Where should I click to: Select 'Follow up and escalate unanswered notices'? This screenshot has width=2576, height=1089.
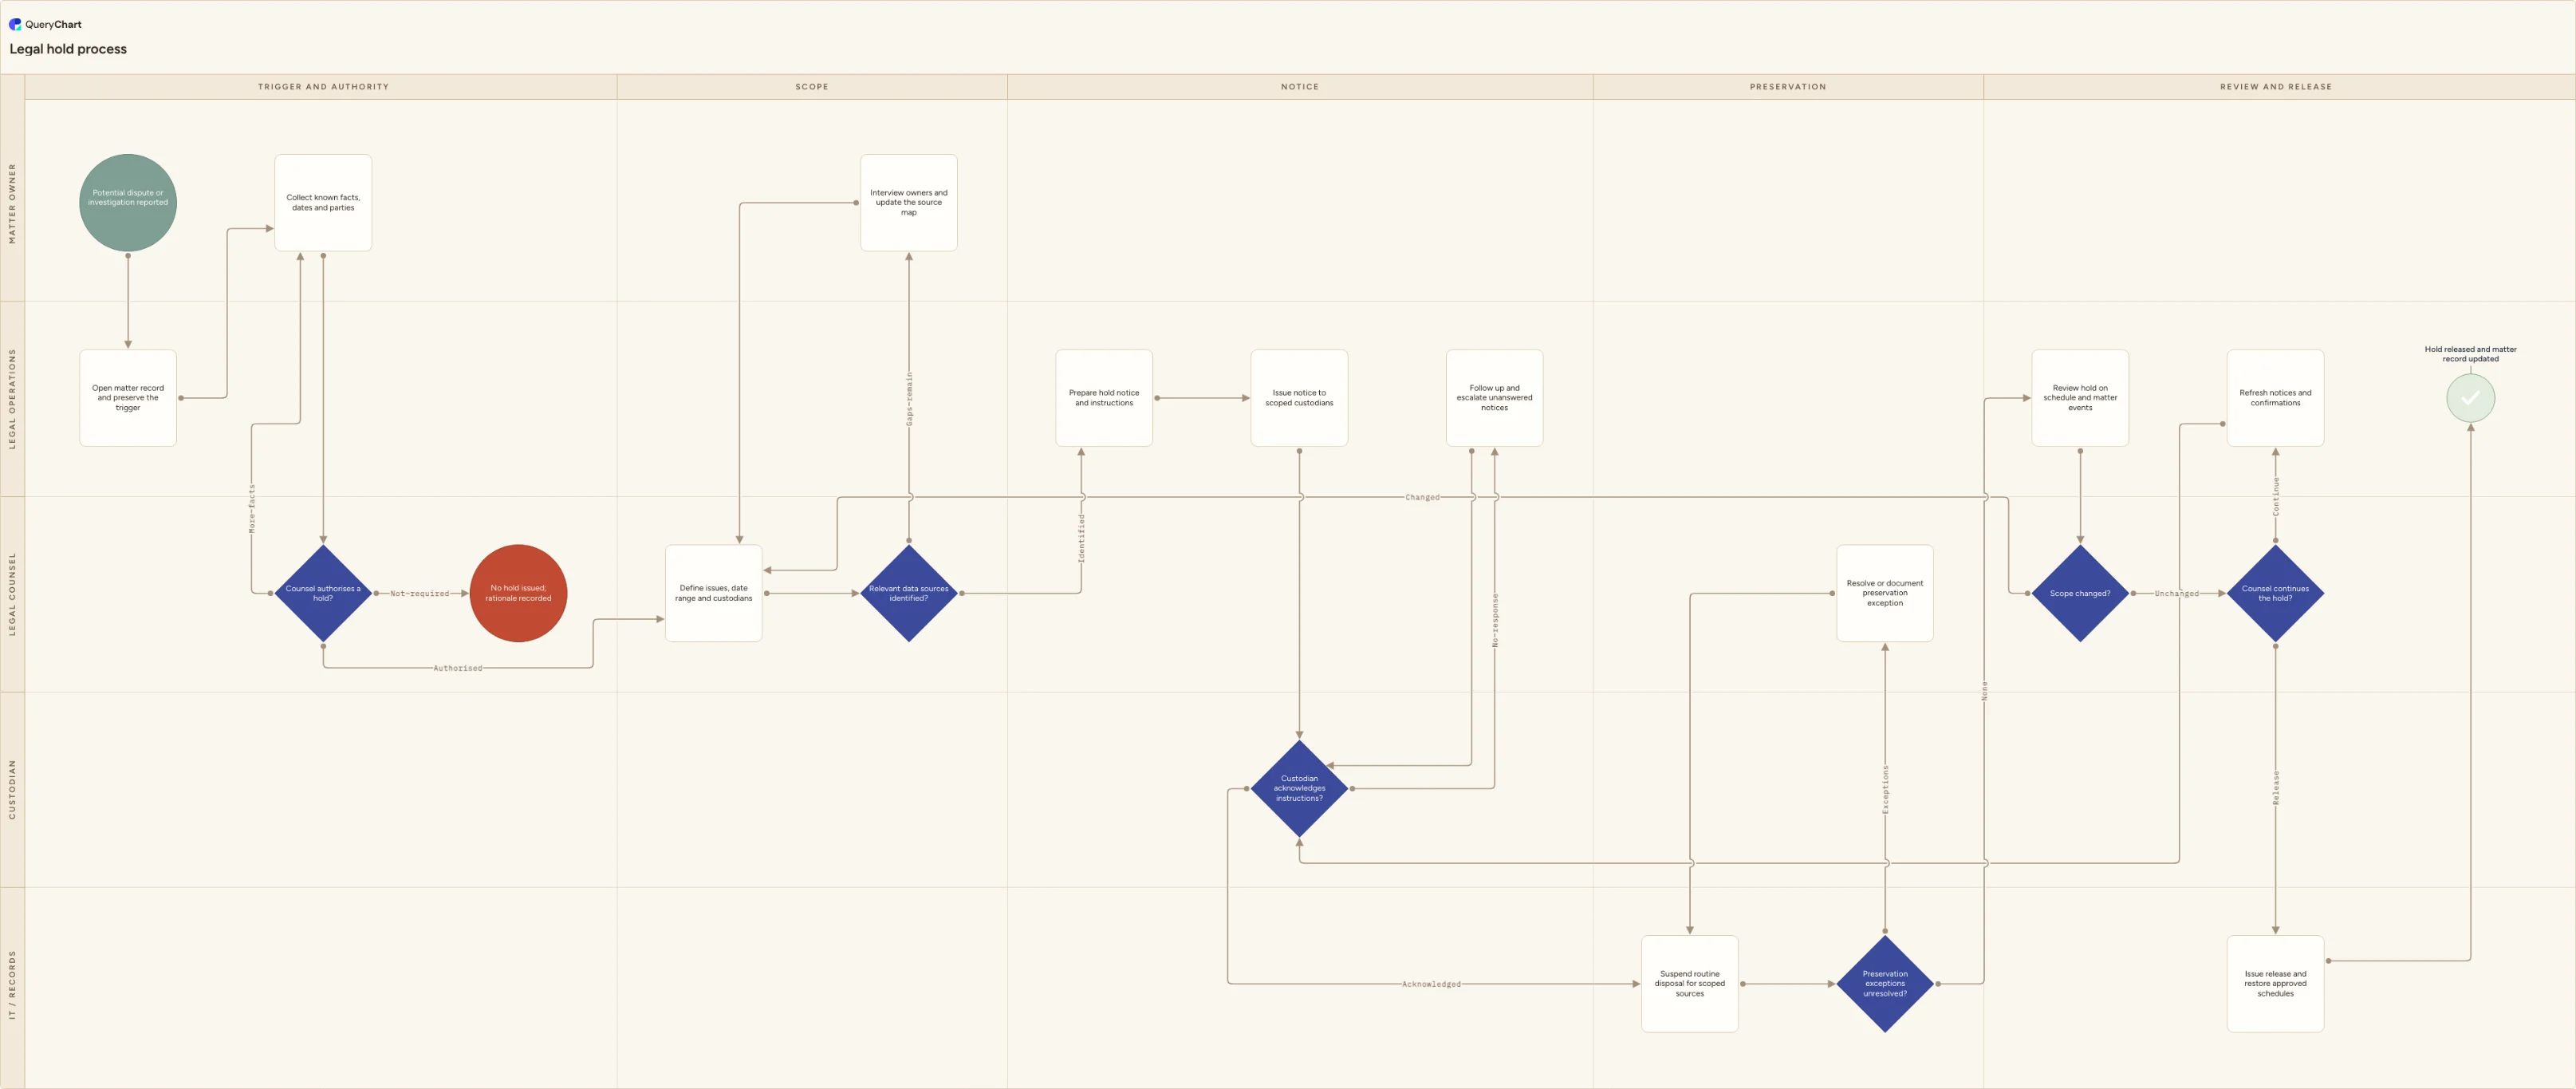coord(1494,398)
